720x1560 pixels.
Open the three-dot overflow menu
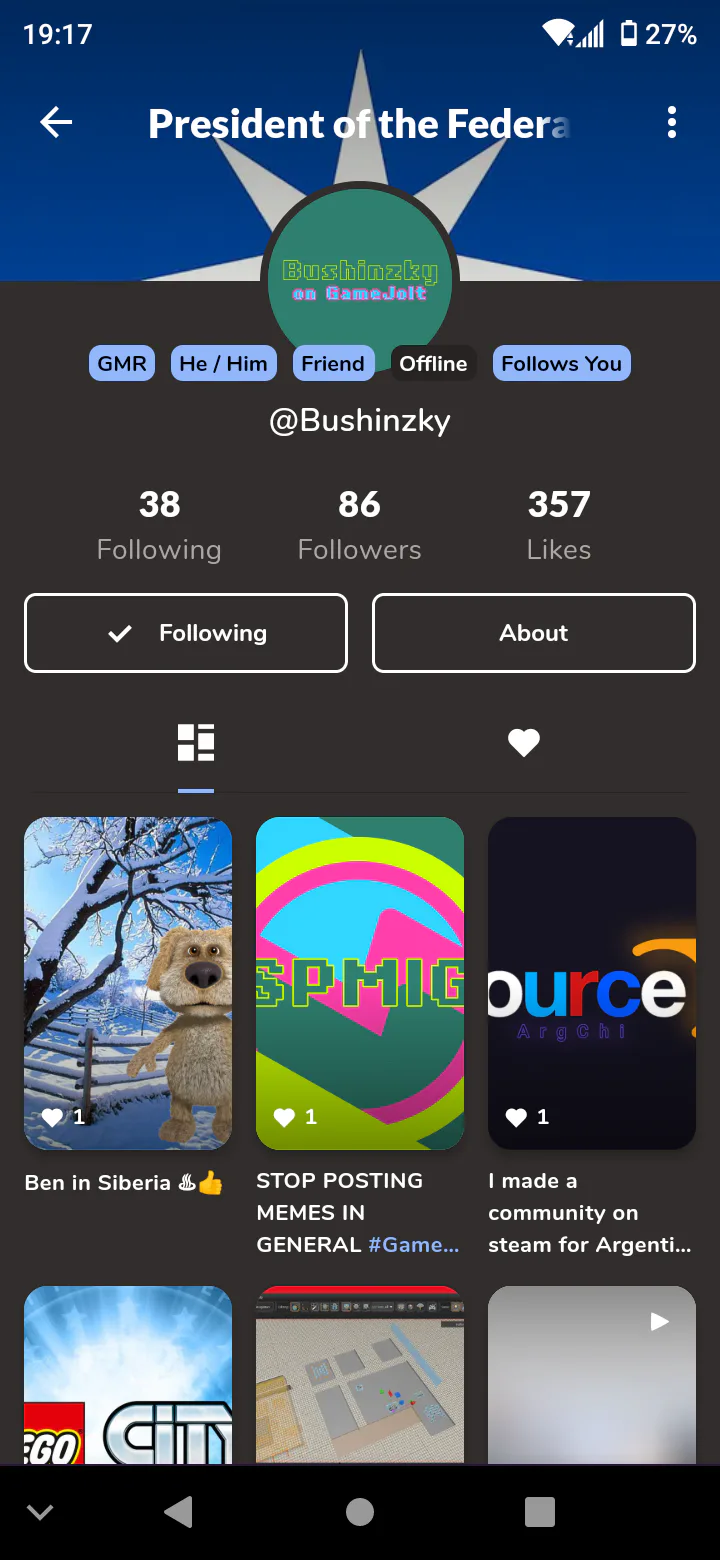click(672, 123)
